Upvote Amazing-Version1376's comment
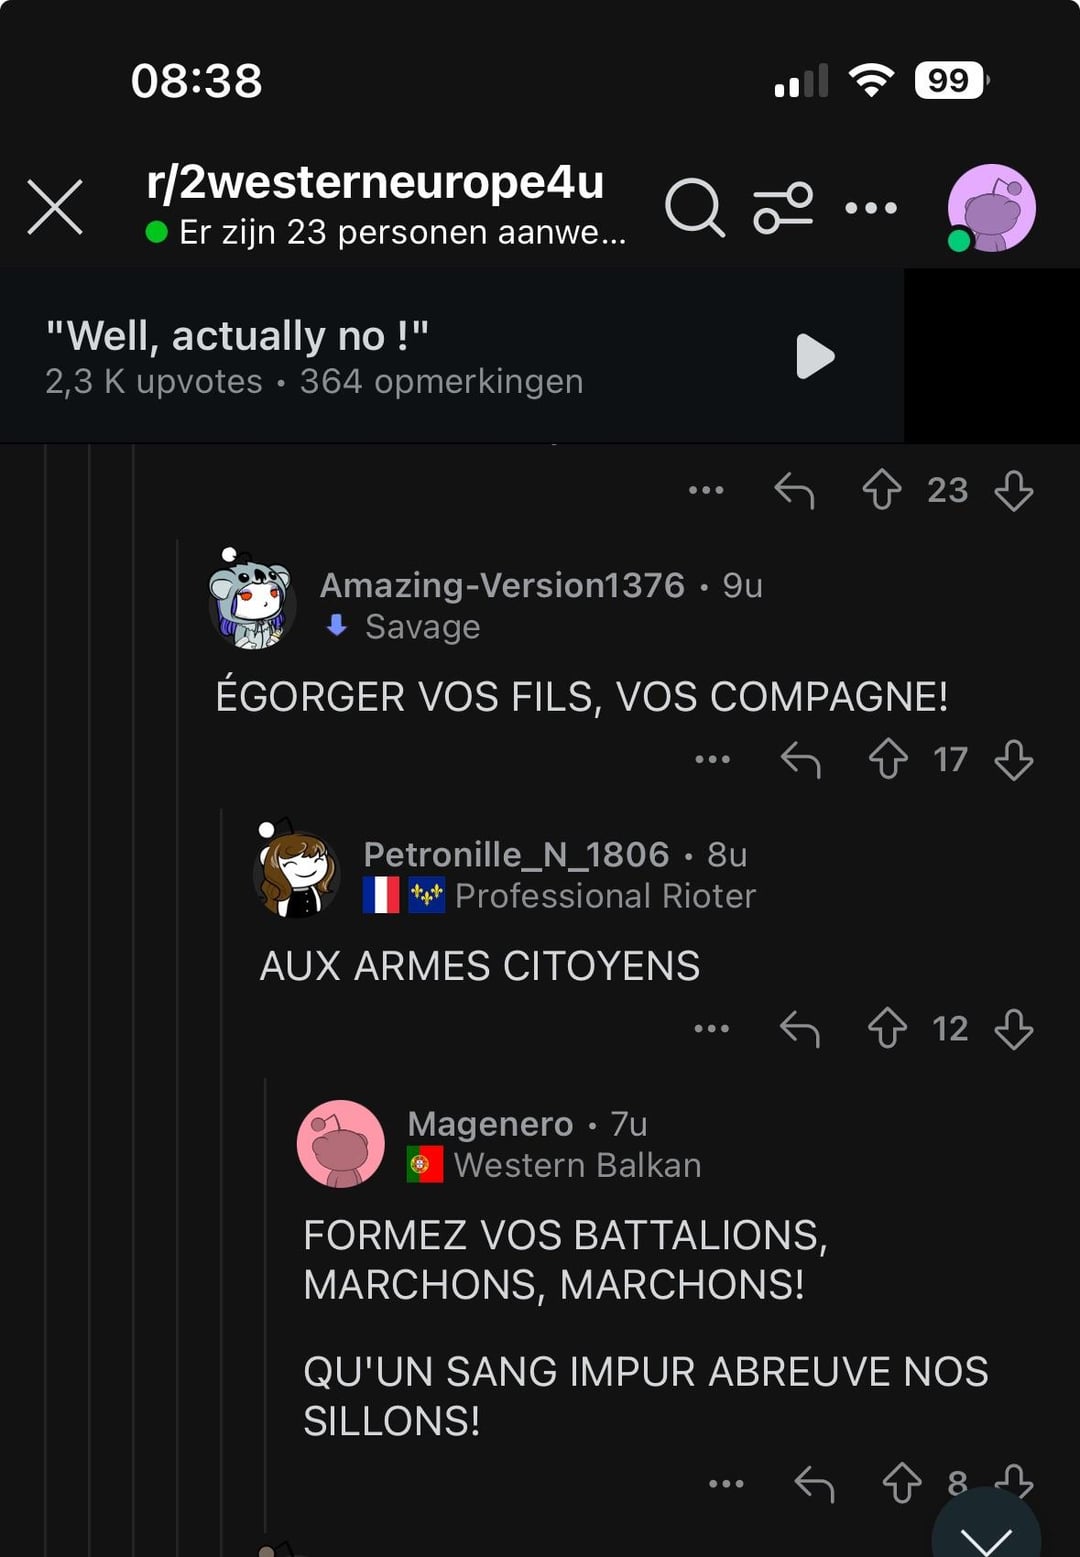The width and height of the screenshot is (1080, 1557). pos(888,759)
